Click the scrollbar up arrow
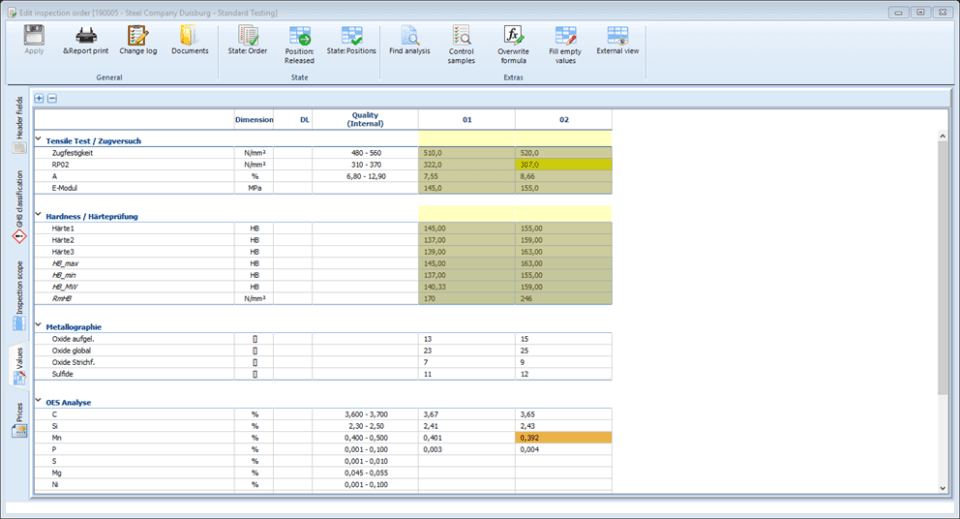This screenshot has height=519, width=960. pyautogui.click(x=942, y=136)
